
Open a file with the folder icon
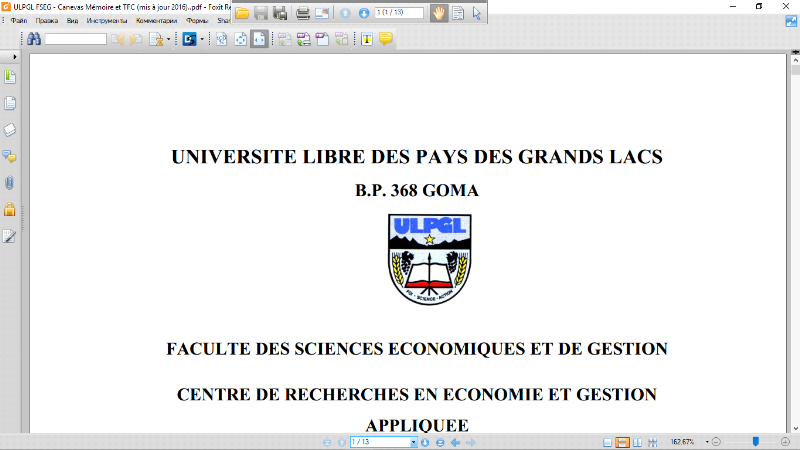pyautogui.click(x=242, y=13)
